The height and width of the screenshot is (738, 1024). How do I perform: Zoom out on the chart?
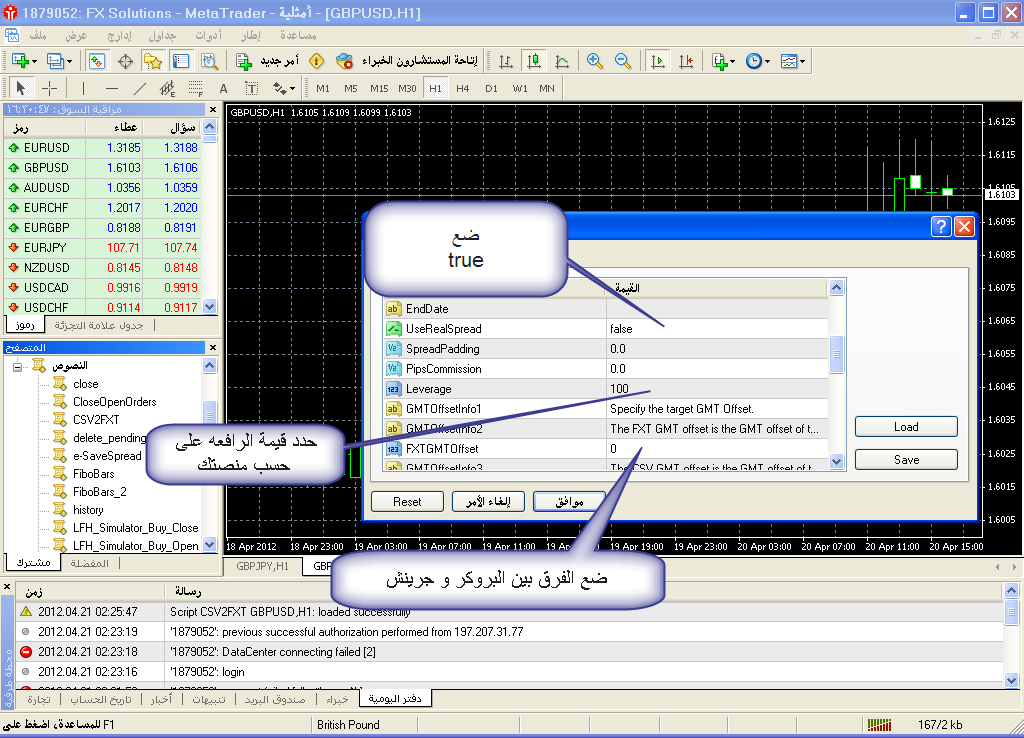click(x=623, y=61)
